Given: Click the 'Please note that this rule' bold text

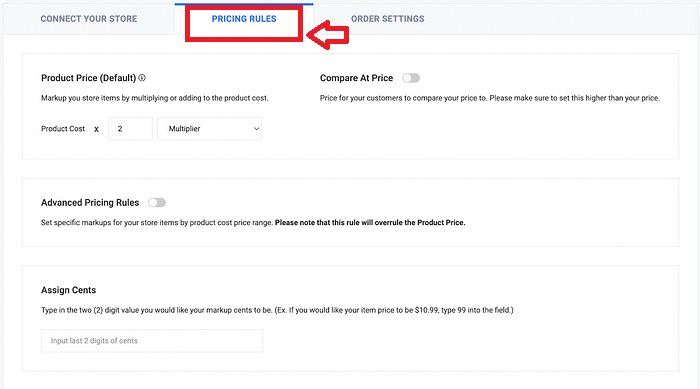Looking at the screenshot, I should click(370, 222).
